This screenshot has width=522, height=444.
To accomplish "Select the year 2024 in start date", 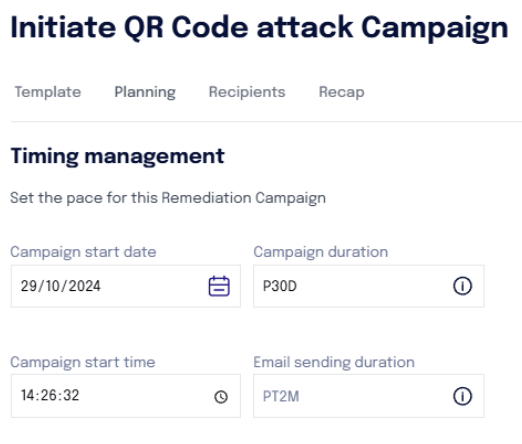I will 84,286.
